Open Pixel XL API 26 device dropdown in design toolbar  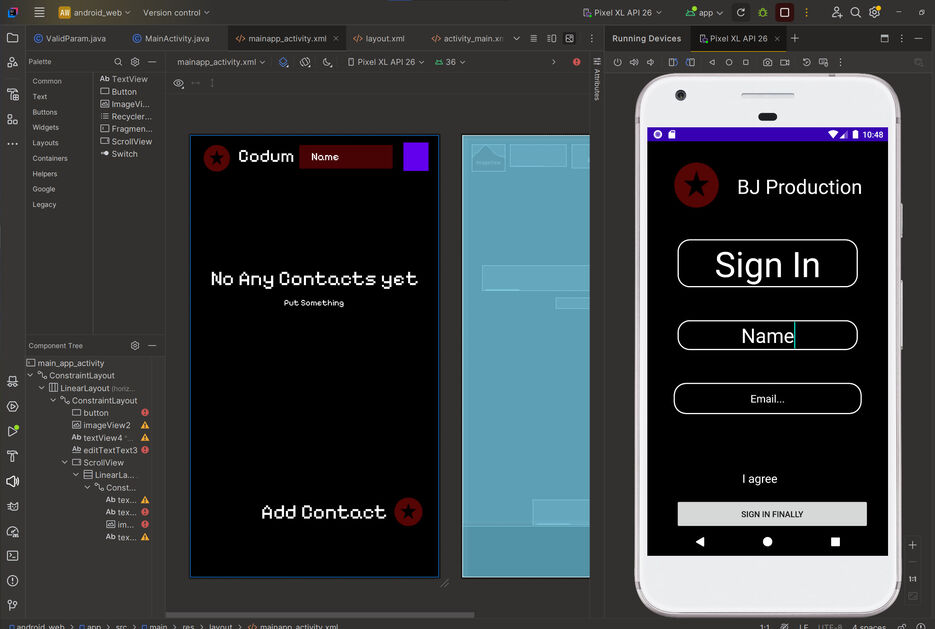386,62
